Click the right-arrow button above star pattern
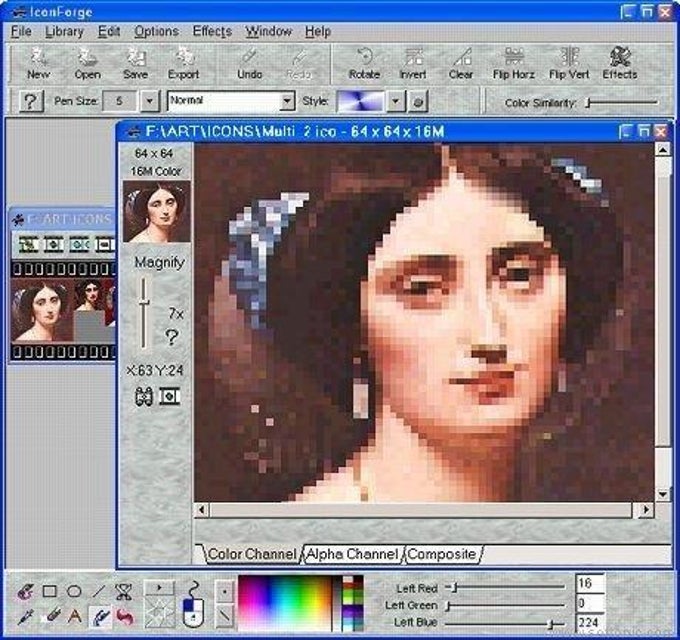 pyautogui.click(x=159, y=588)
